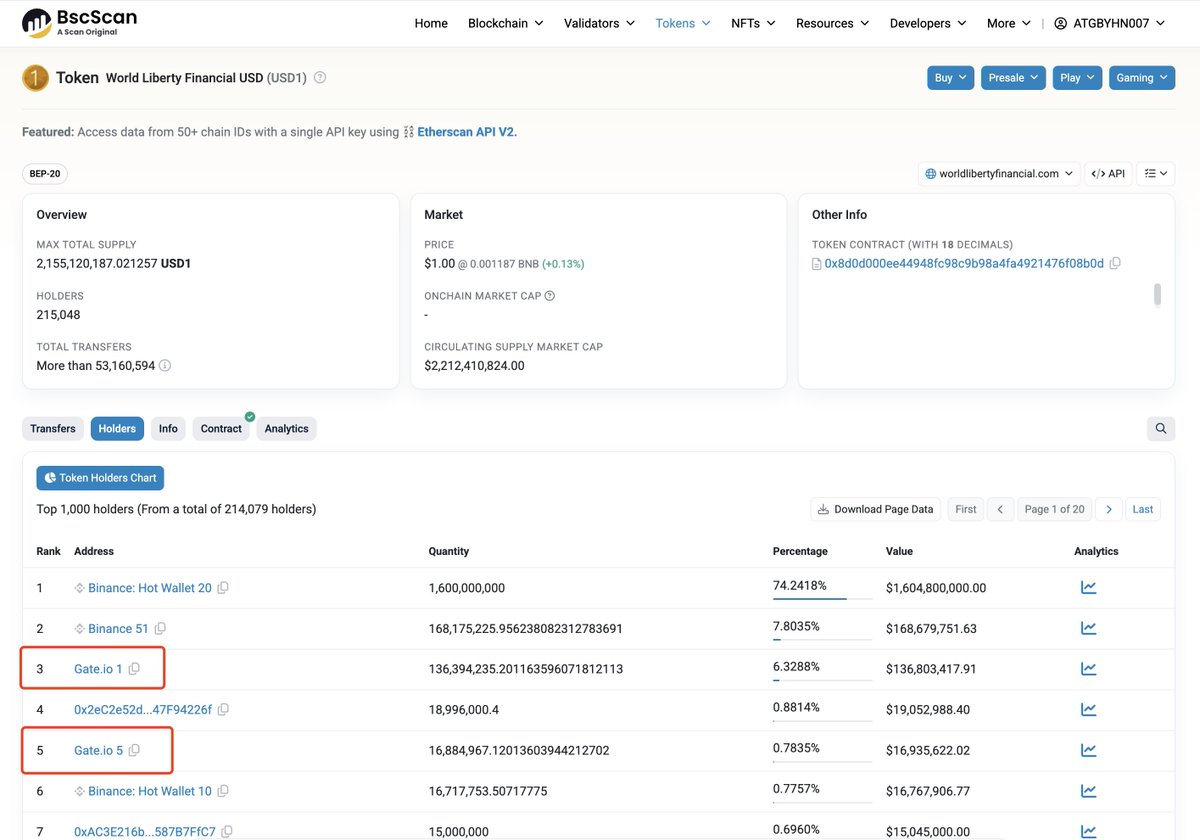This screenshot has width=1200, height=840.
Task: Open Binance: Hot Wallet 20 address
Action: tap(150, 588)
